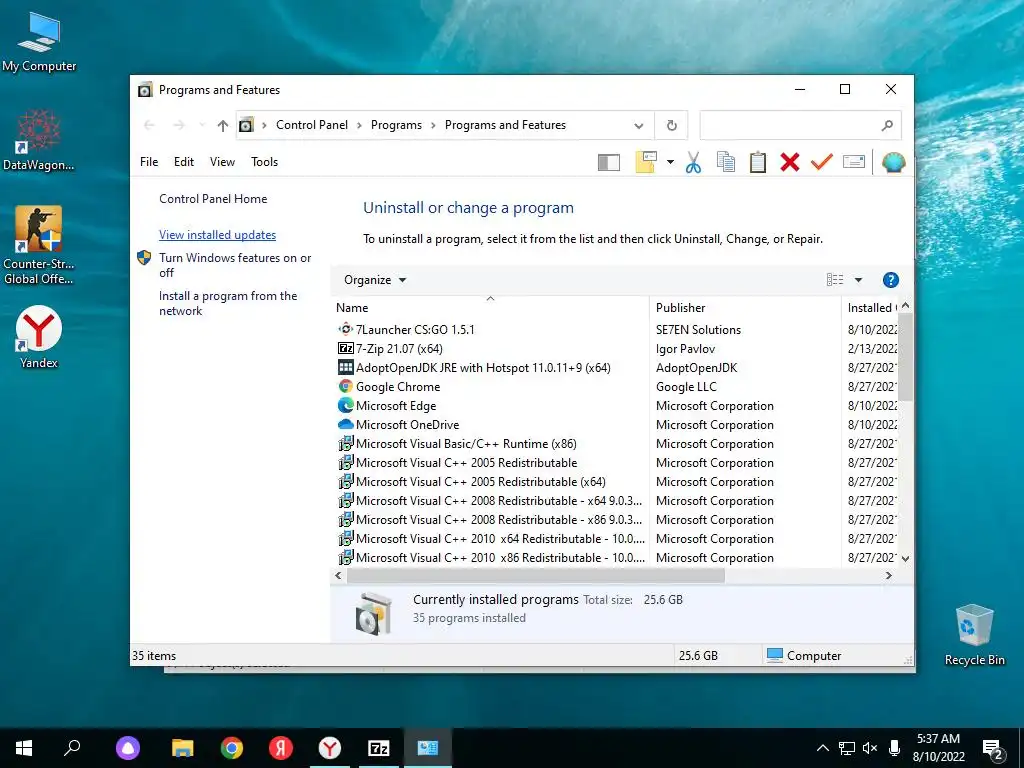Screen dimensions: 1024x768
Task: Open Control Panel Home link
Action: 213,199
